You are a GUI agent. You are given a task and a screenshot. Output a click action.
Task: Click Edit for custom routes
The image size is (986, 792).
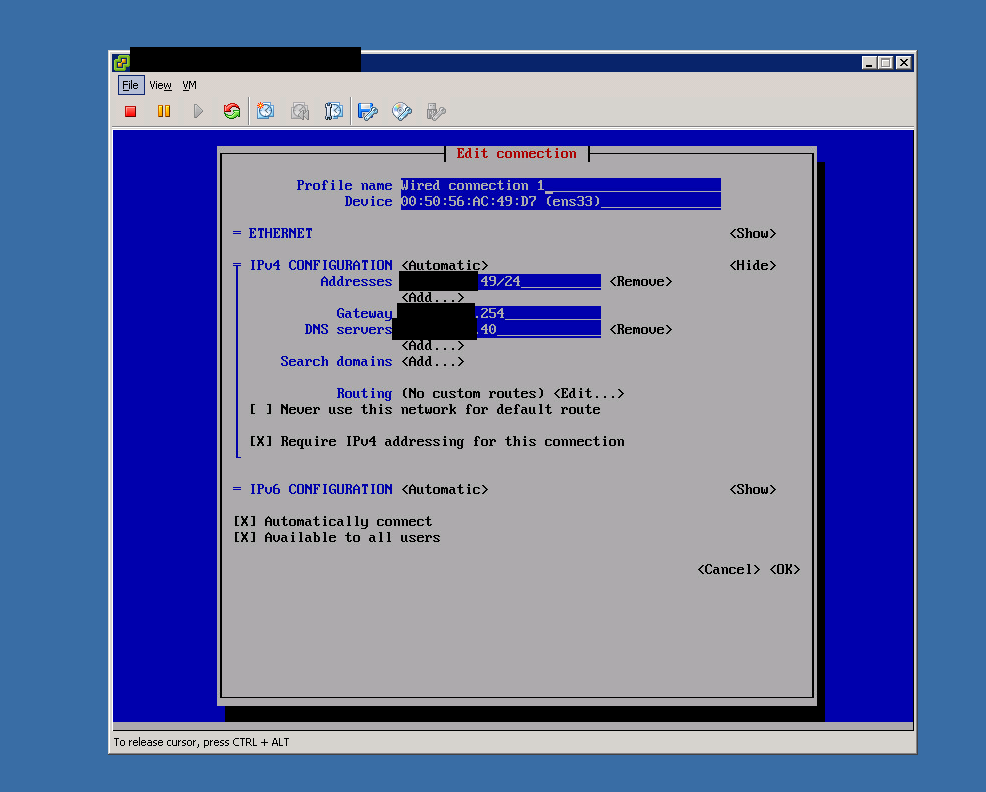(589, 394)
